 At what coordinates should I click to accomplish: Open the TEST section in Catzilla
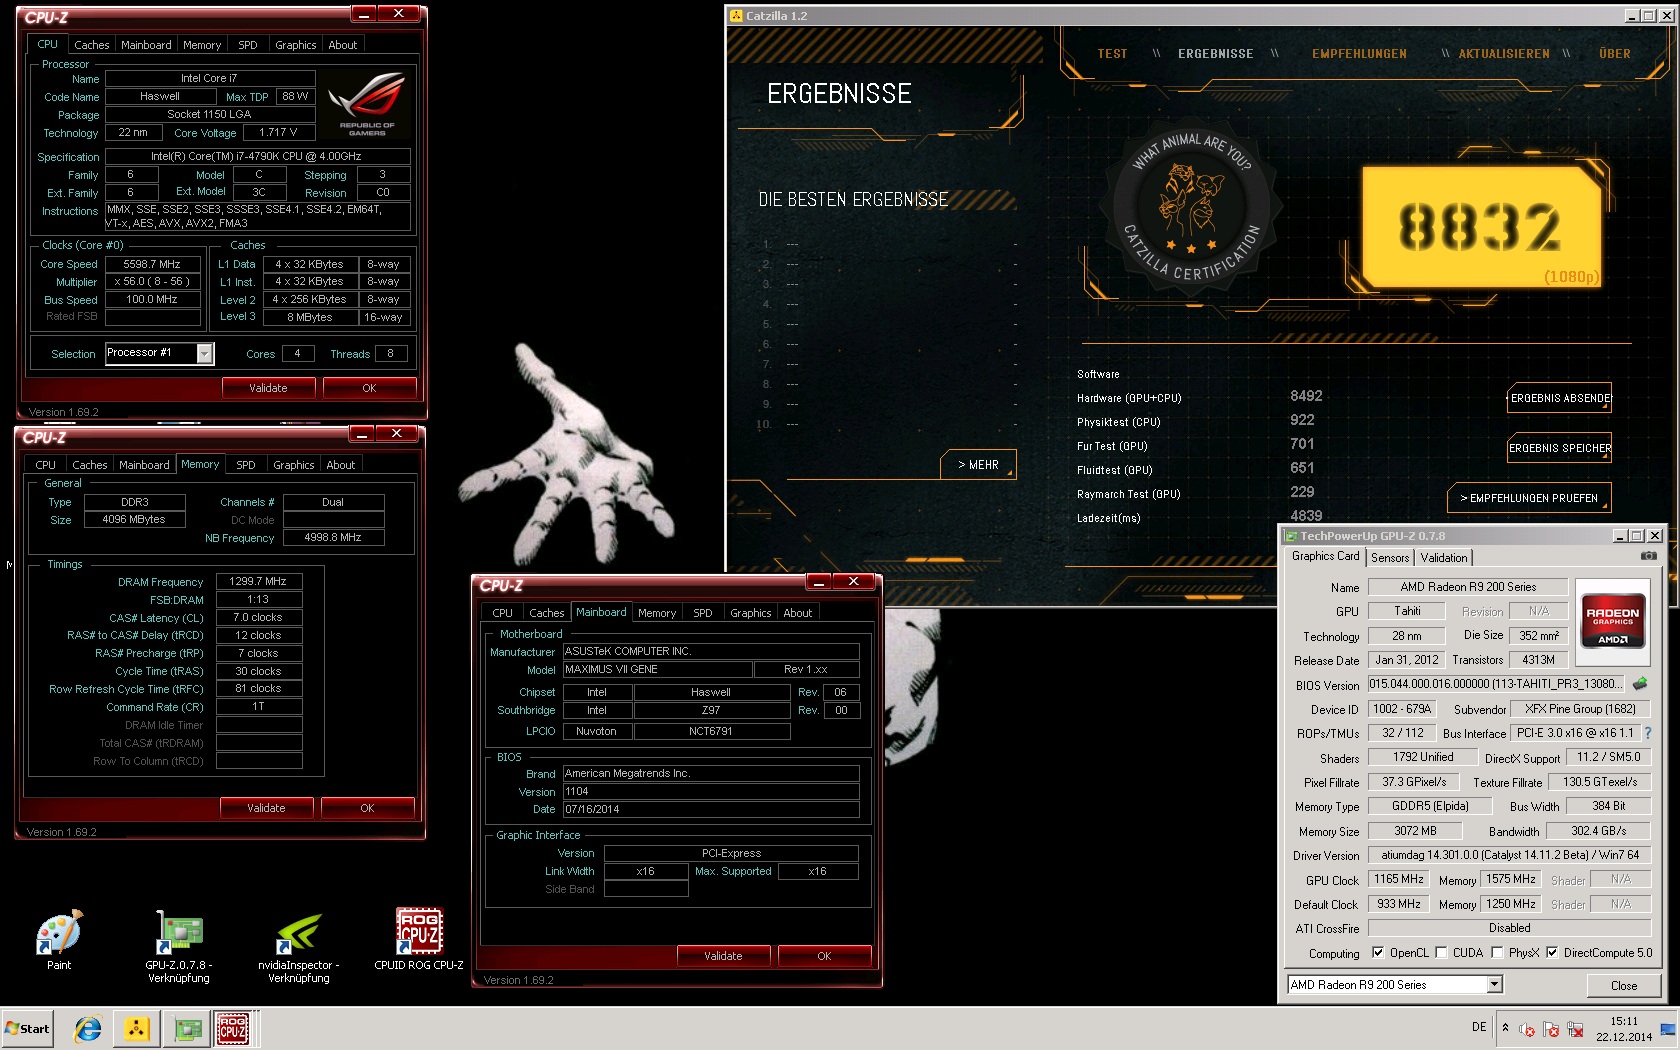pyautogui.click(x=1112, y=54)
